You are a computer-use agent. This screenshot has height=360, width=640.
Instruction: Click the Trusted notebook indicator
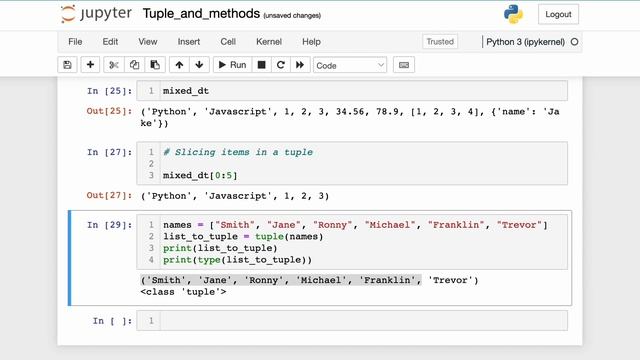coord(440,42)
